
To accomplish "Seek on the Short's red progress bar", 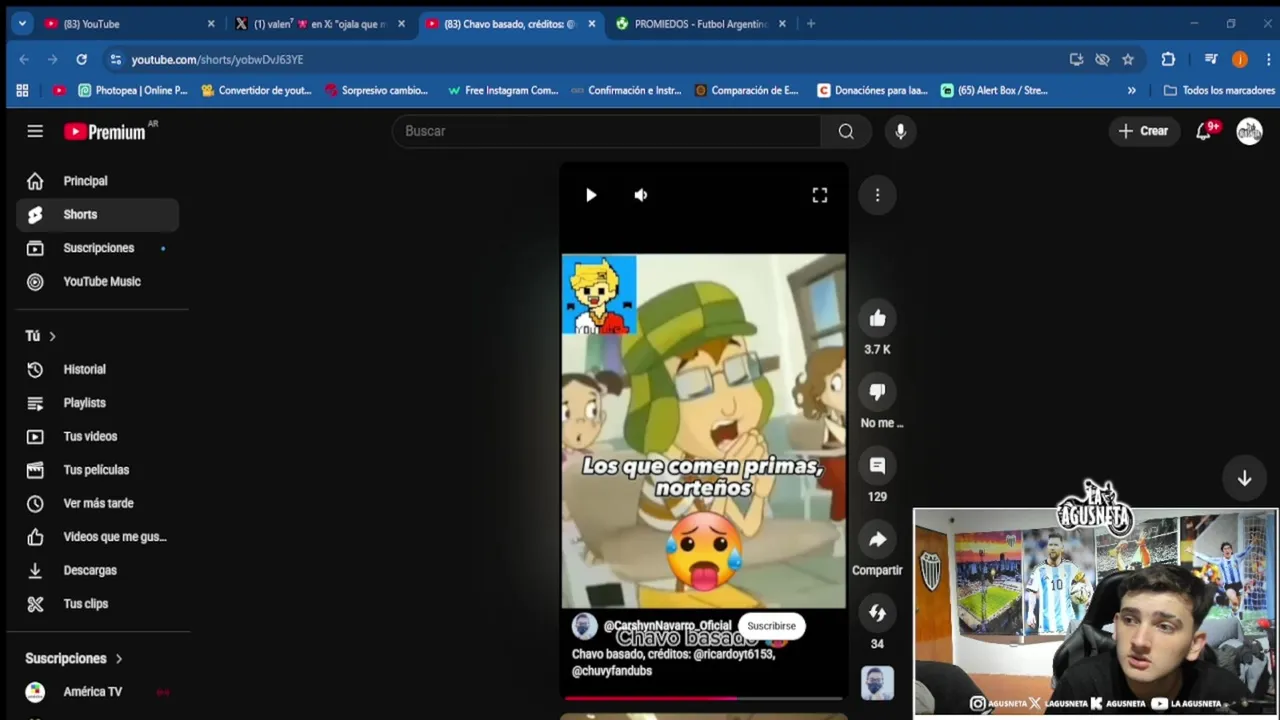I will 703,698.
